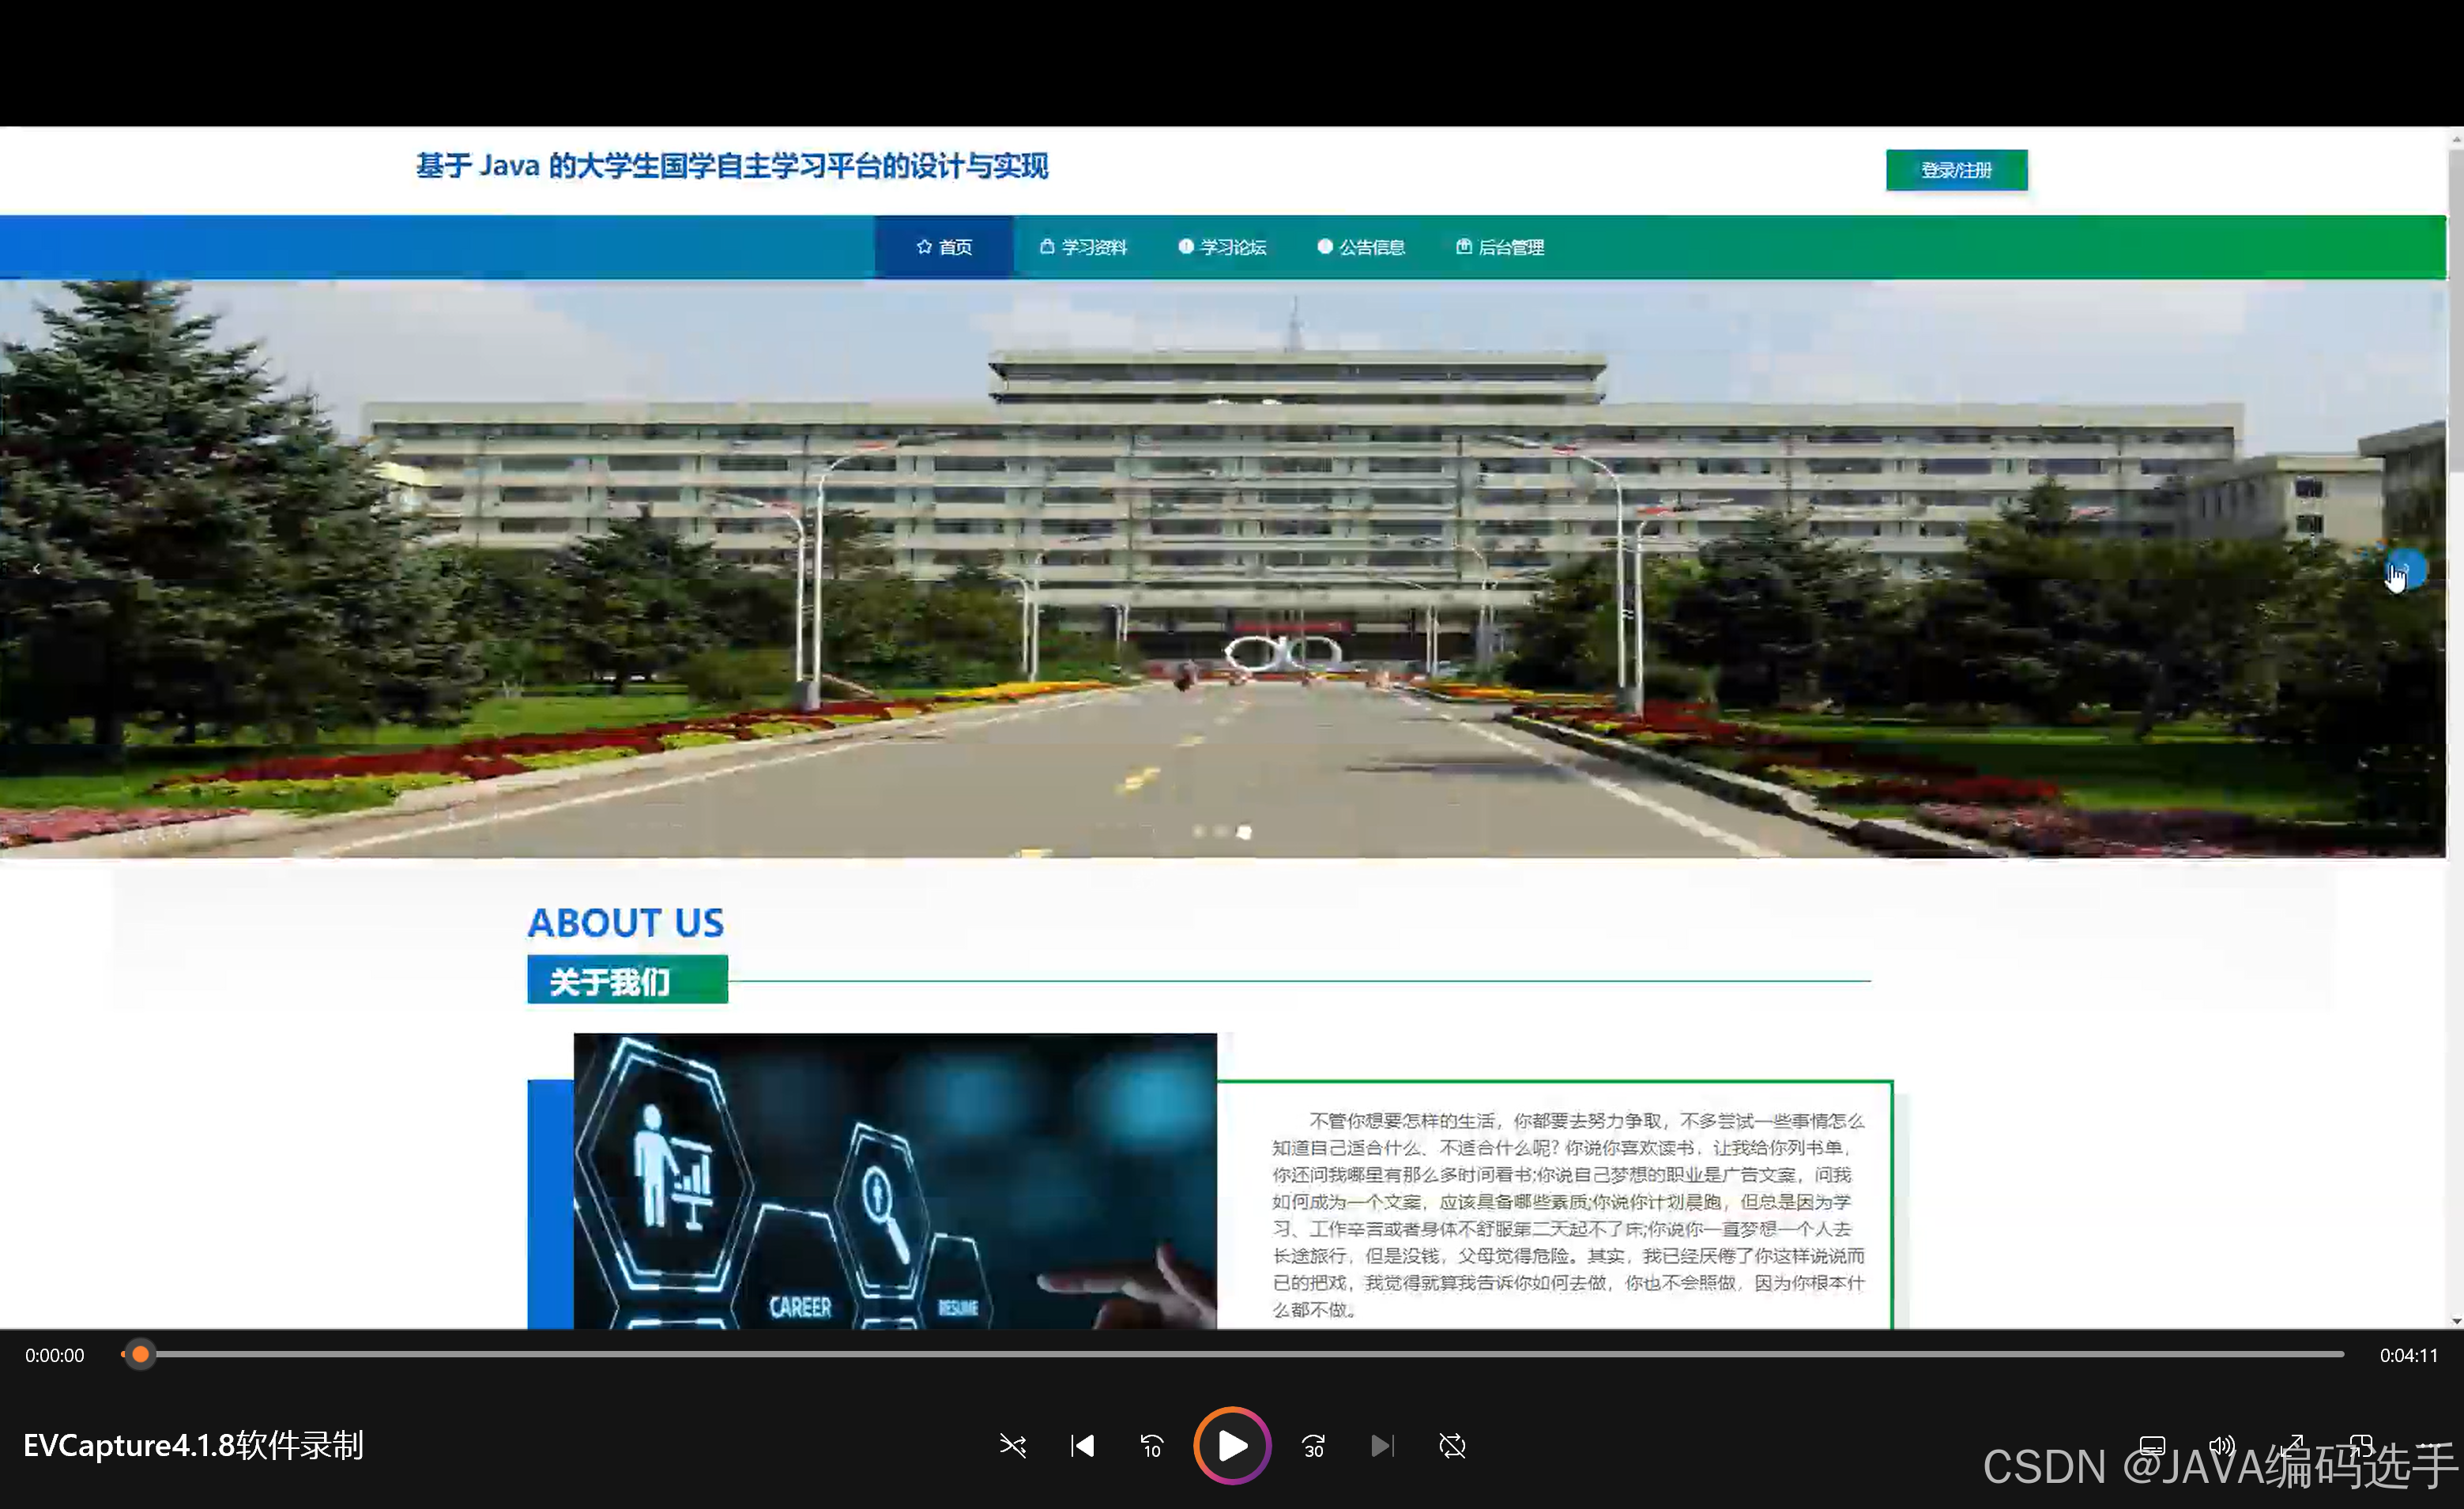Select the second carousel indicator dot
The width and height of the screenshot is (2464, 1509).
point(1221,831)
